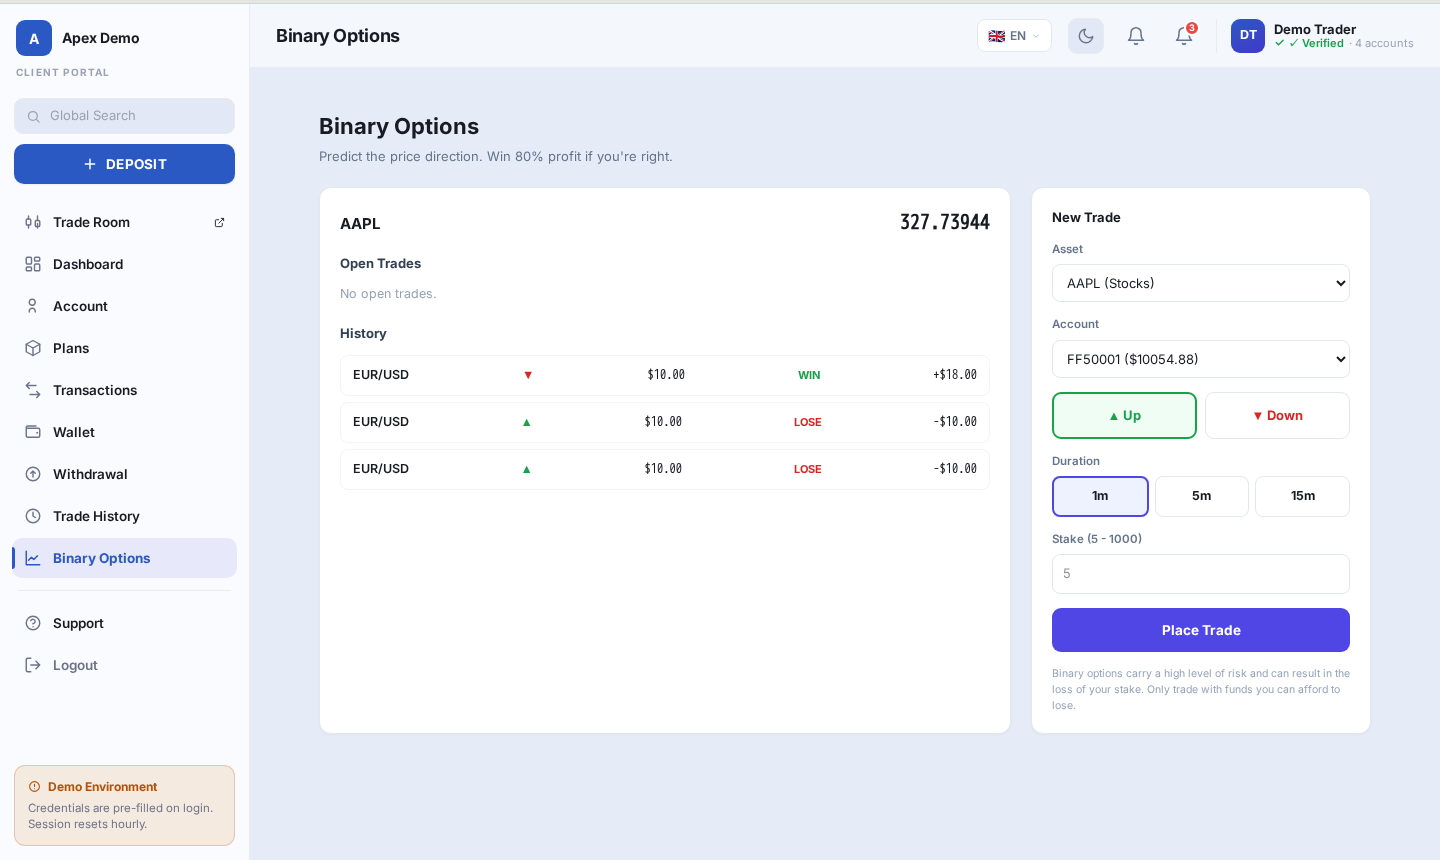Click the DT user avatar
The width and height of the screenshot is (1440, 860).
coord(1248,36)
